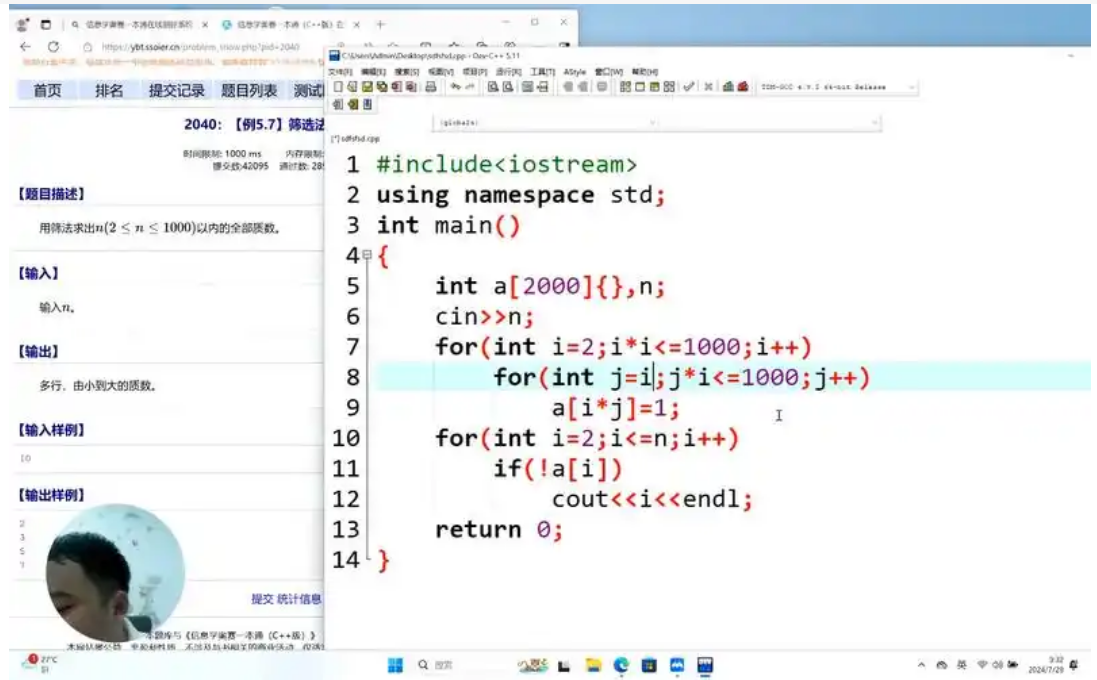
Task: Click the browser profile avatar icon
Action: (x=22, y=24)
